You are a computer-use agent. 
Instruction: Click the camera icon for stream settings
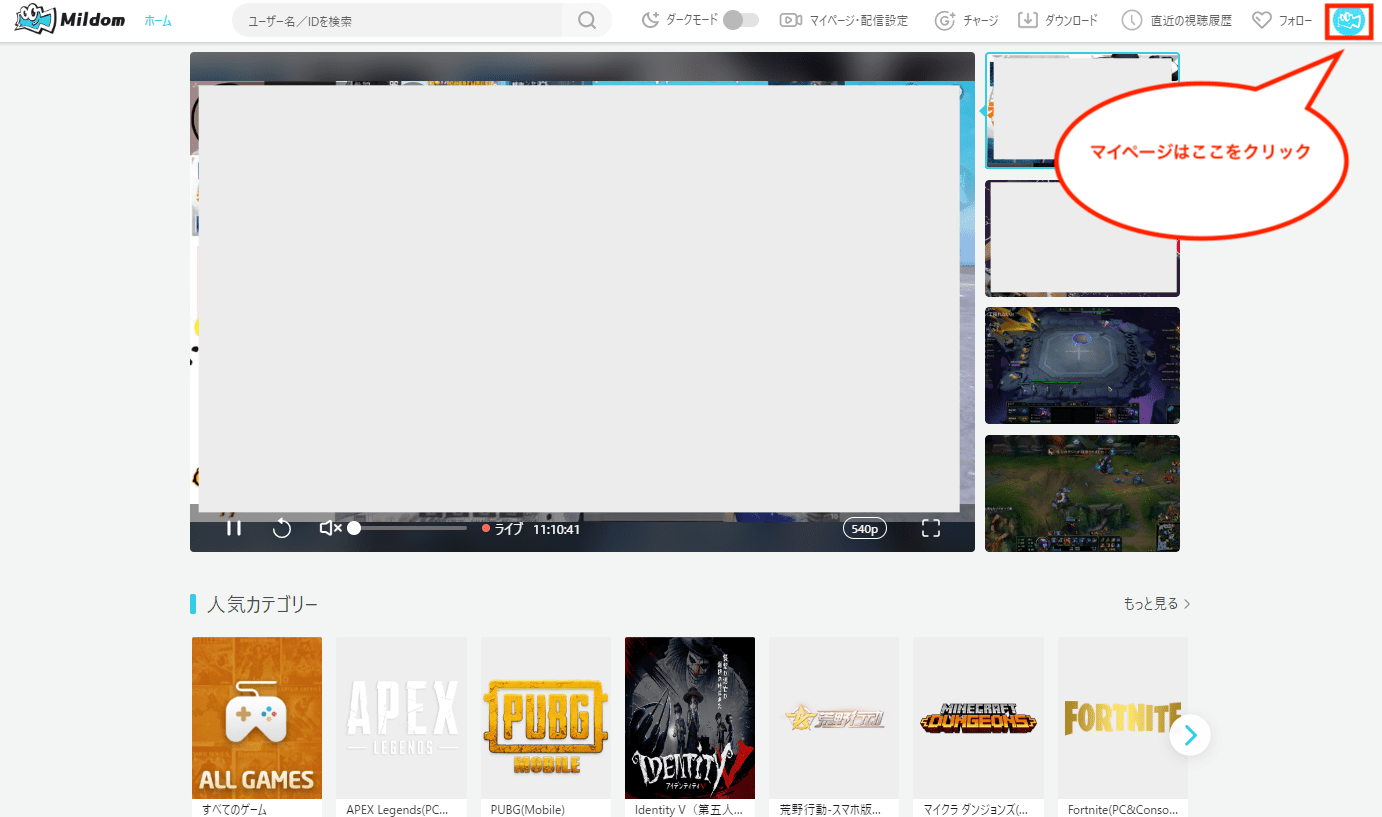click(791, 20)
